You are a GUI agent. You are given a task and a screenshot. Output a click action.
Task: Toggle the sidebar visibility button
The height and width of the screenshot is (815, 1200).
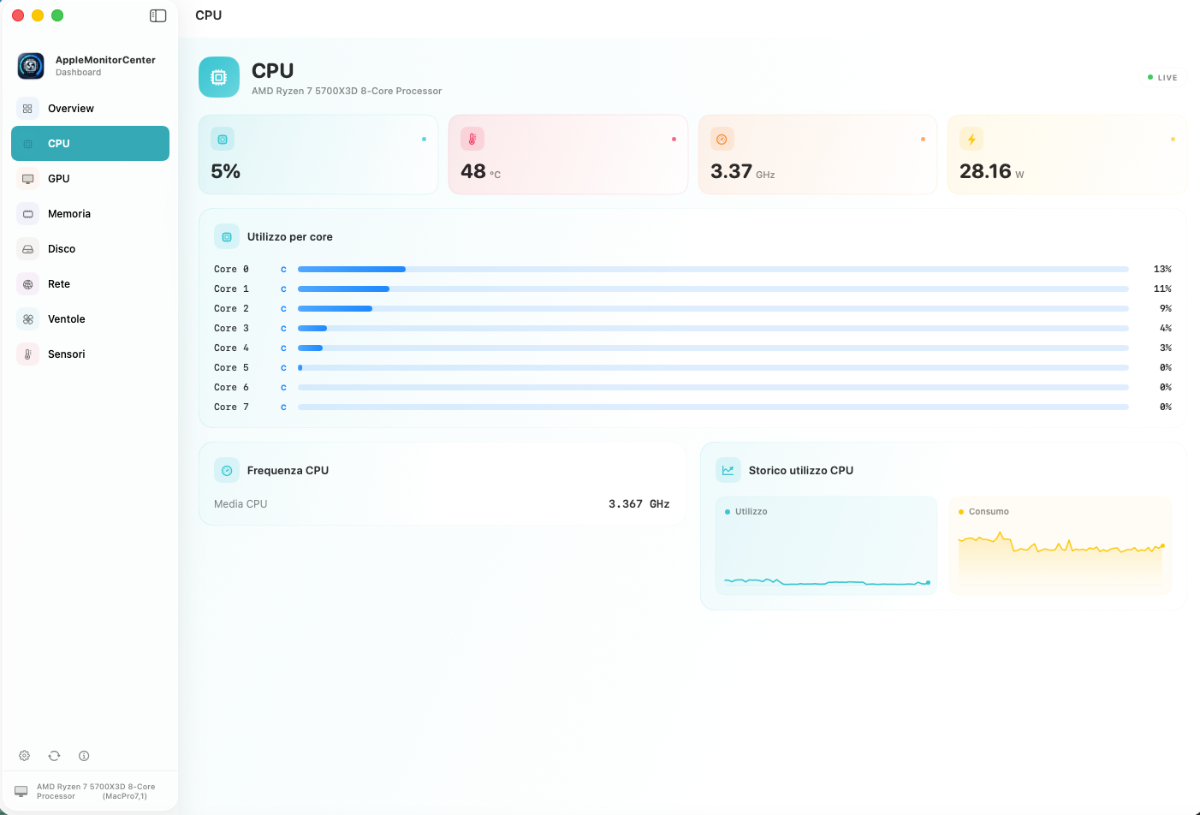point(158,15)
